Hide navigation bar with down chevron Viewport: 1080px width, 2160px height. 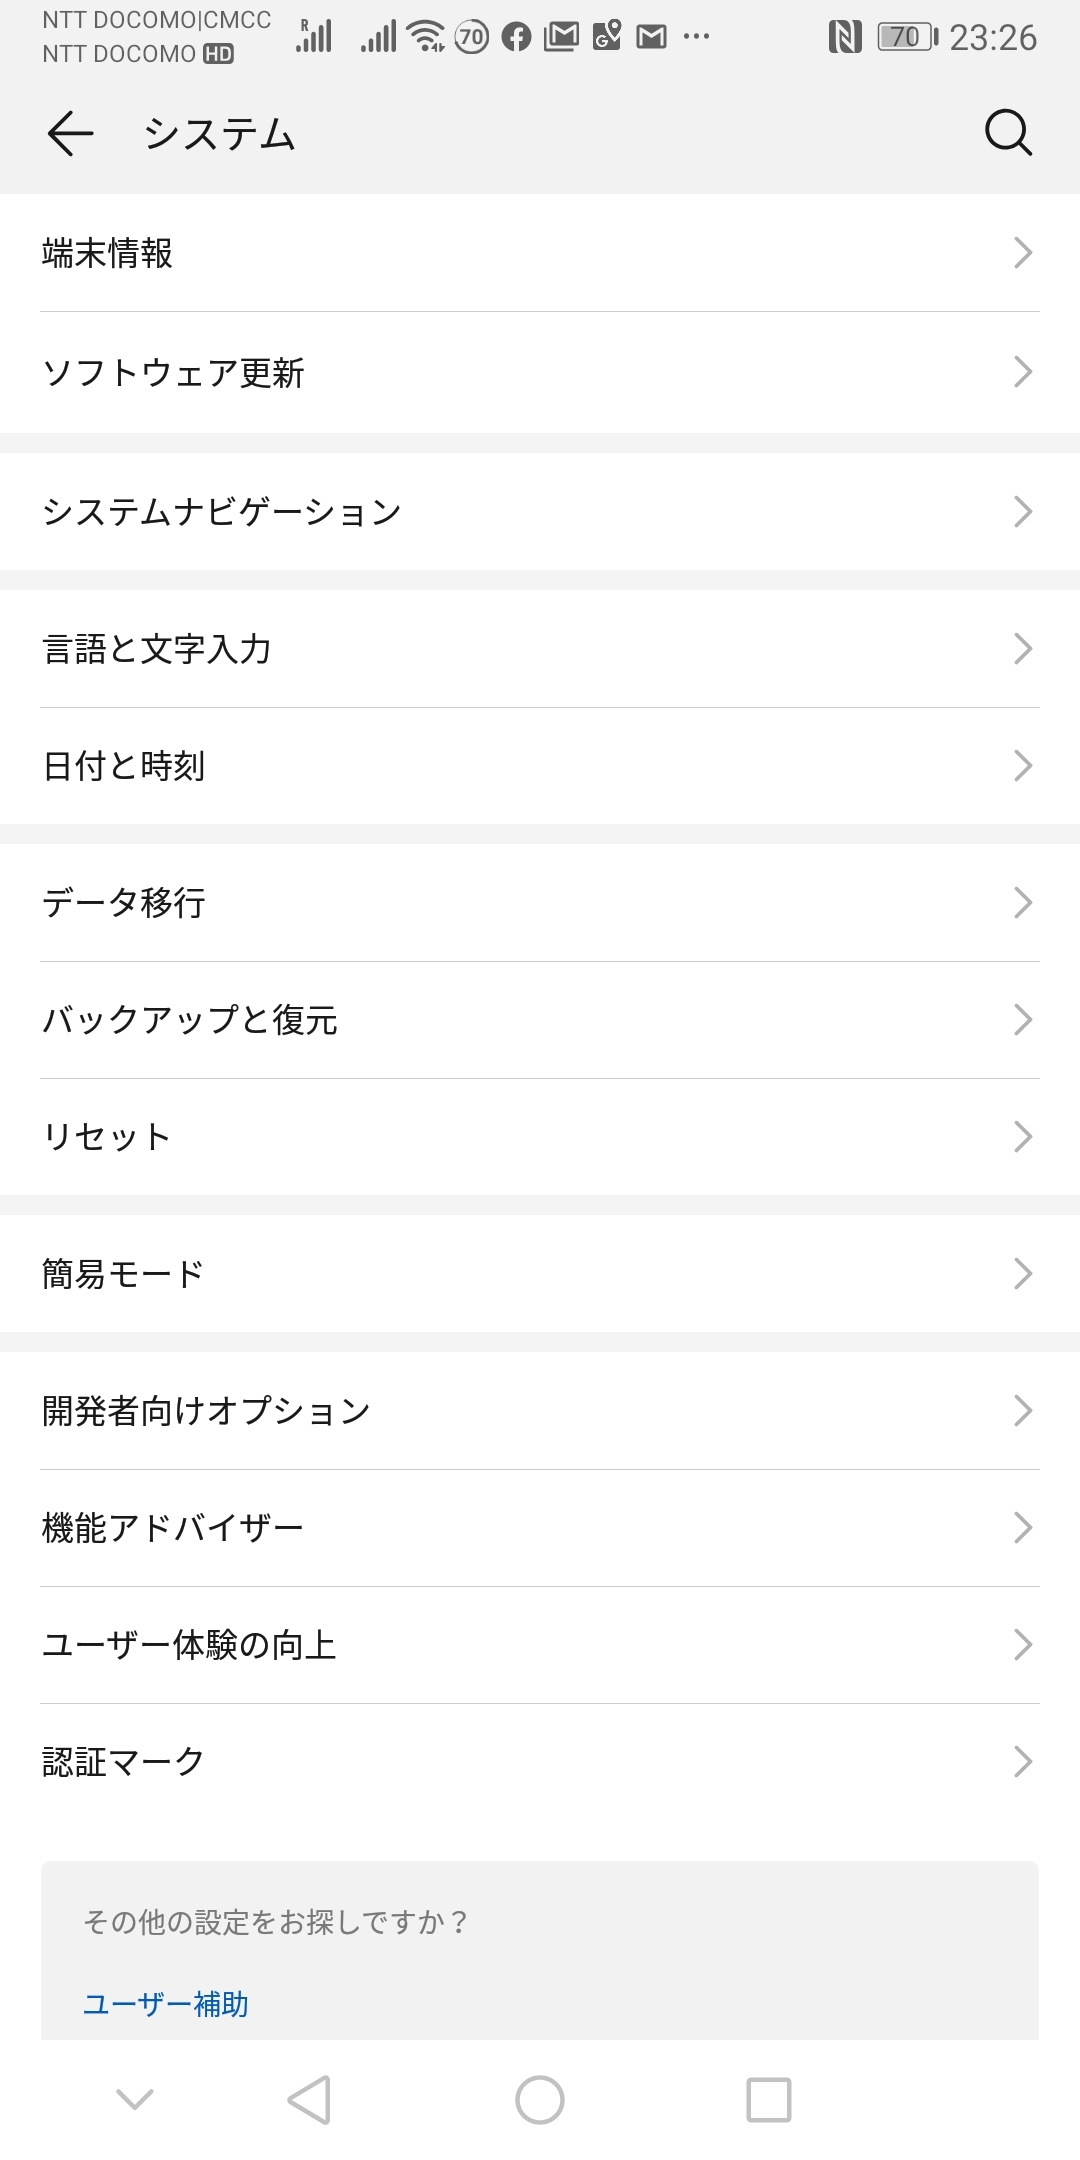point(135,2099)
